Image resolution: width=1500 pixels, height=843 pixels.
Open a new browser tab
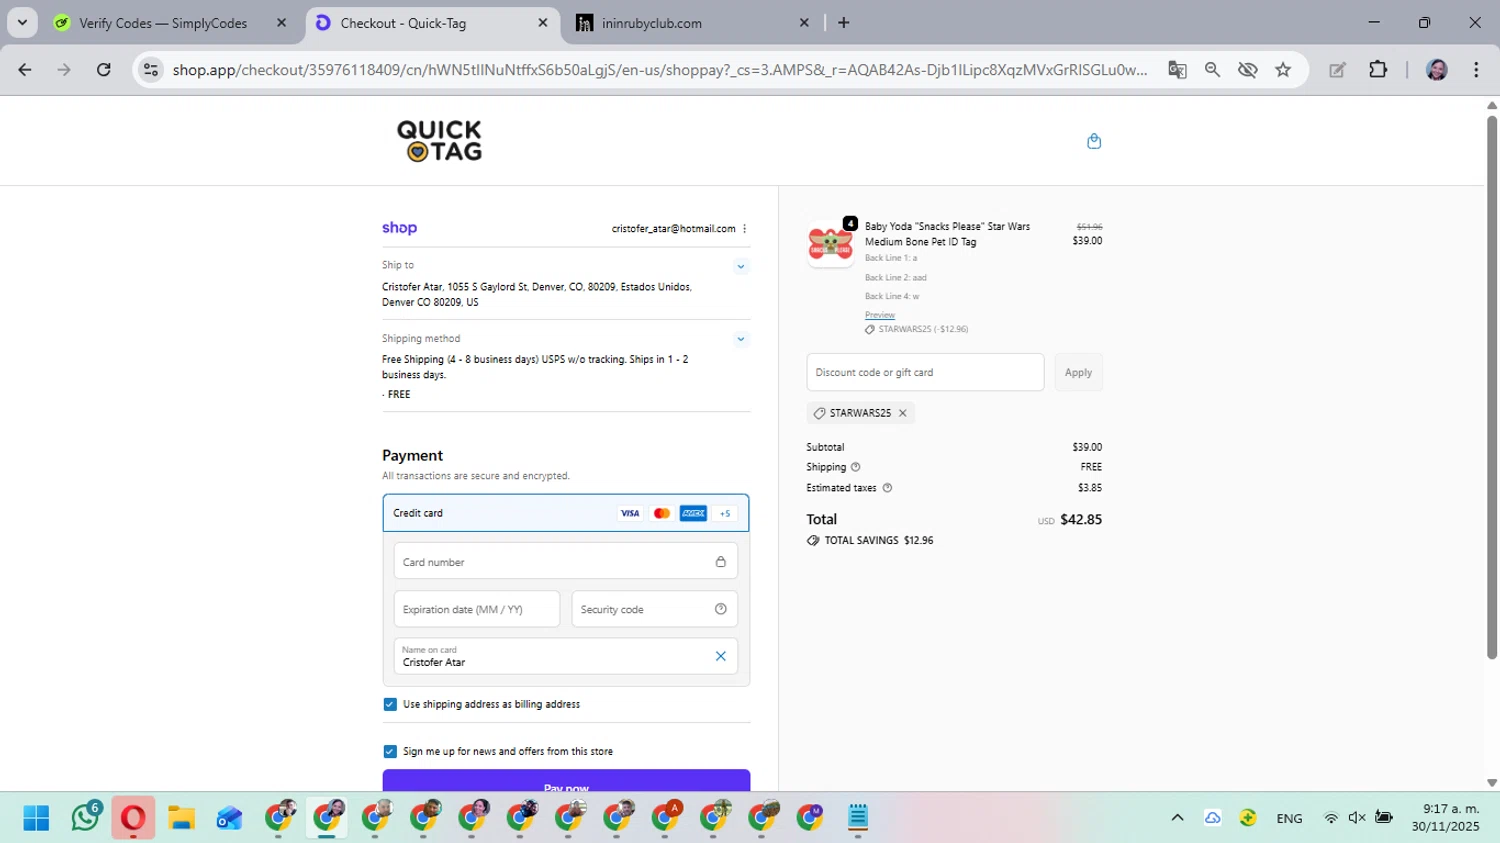click(x=844, y=23)
